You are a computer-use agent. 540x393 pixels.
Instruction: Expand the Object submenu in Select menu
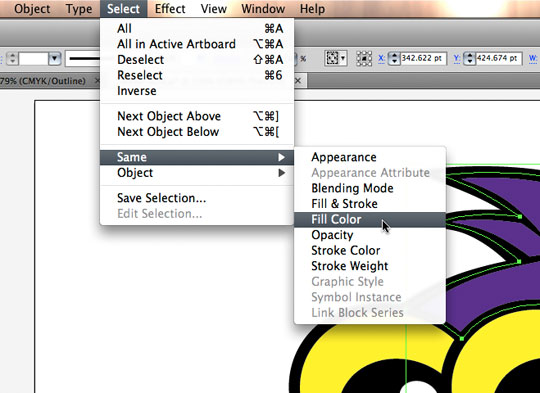197,173
